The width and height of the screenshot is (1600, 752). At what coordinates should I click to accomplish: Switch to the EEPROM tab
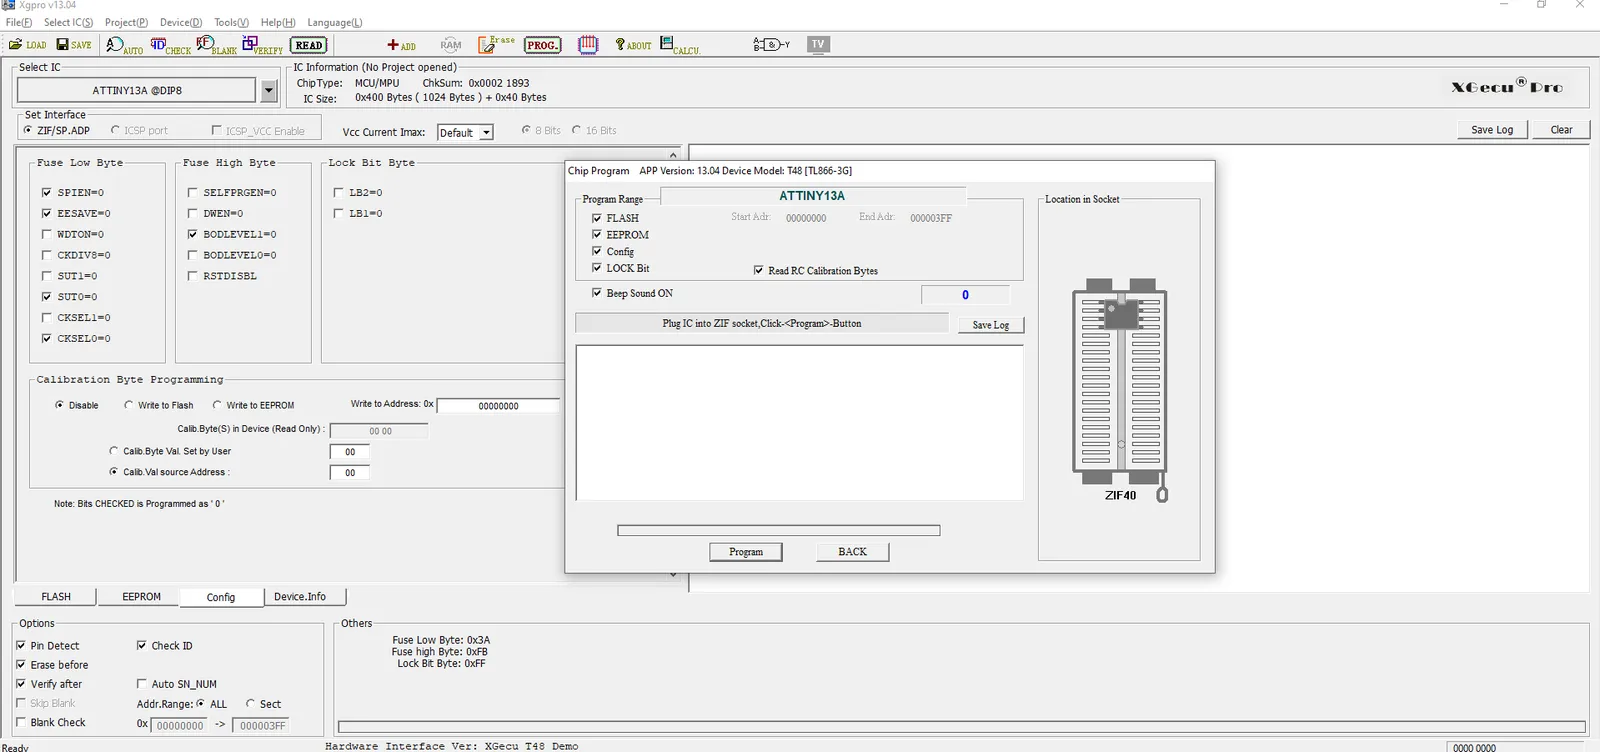click(141, 597)
